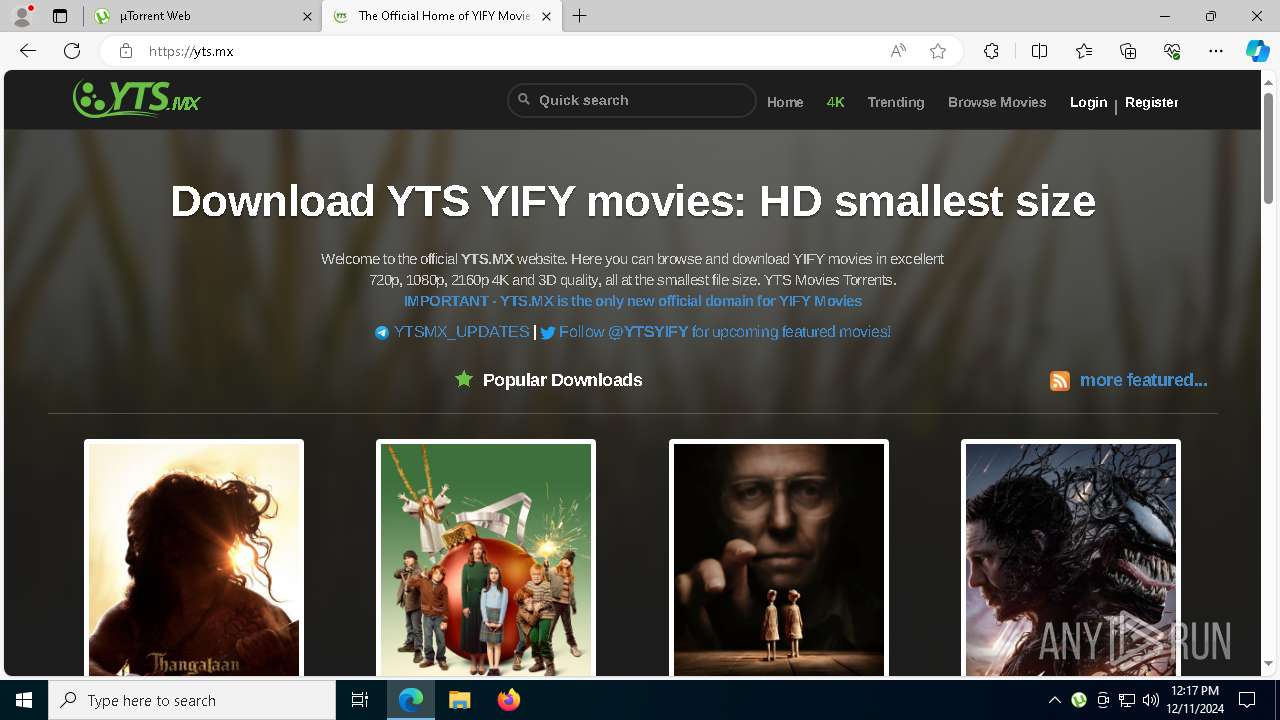Viewport: 1280px width, 720px height.
Task: Click the vertical scrollbar down arrow
Action: (x=1269, y=664)
